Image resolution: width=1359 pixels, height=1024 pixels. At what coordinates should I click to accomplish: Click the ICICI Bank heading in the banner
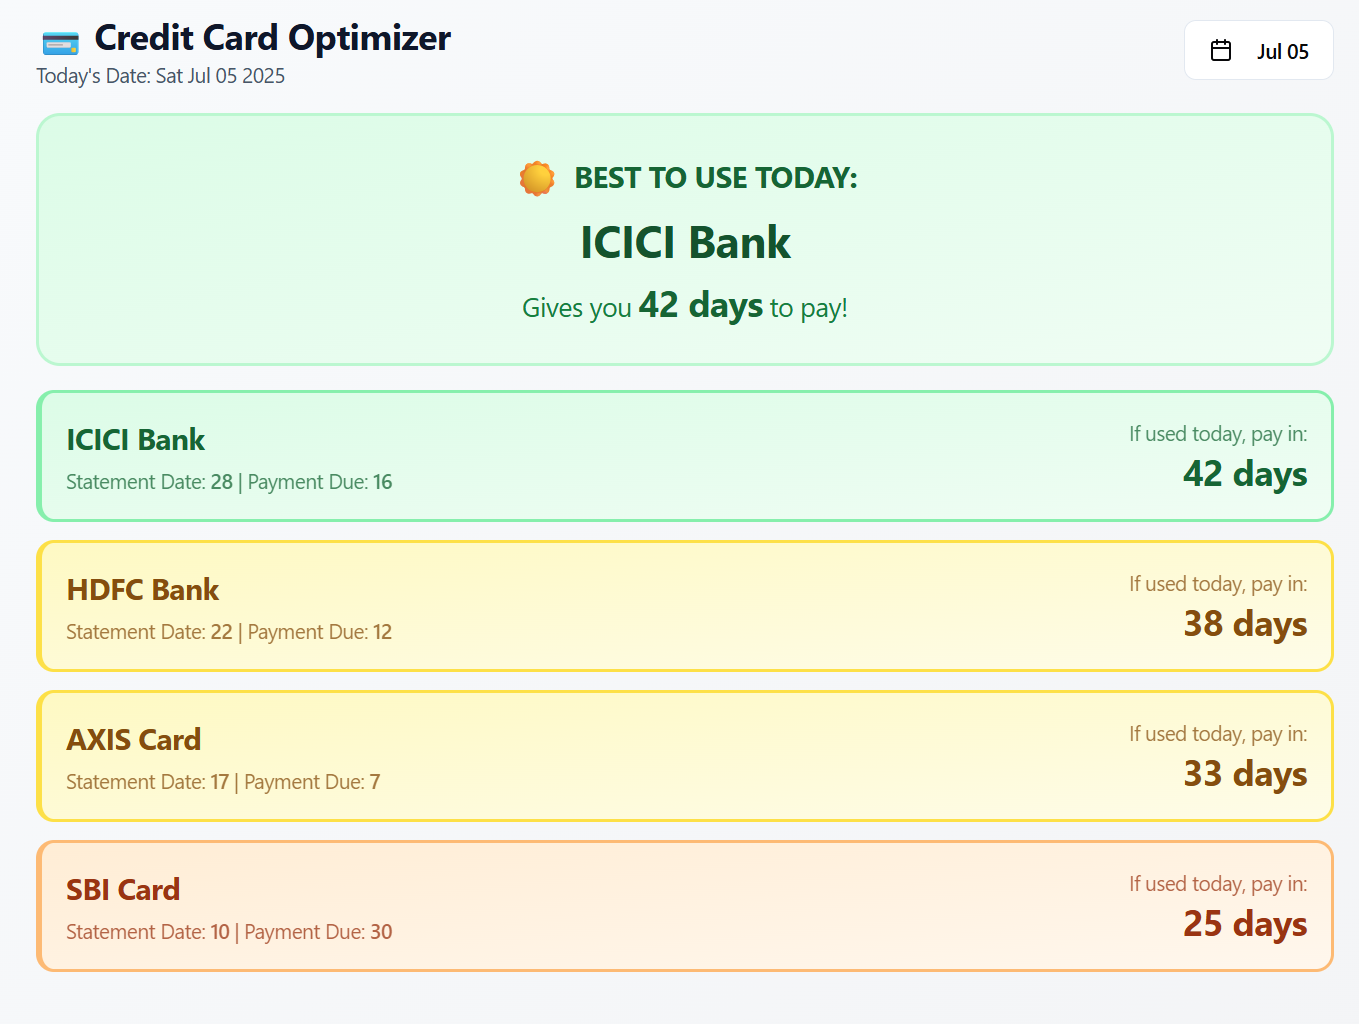tap(685, 242)
